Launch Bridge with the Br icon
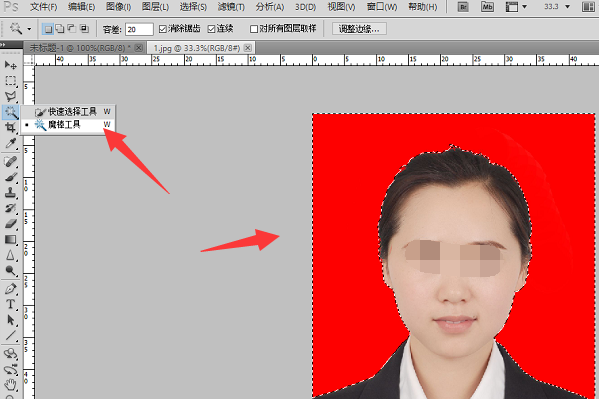 (x=463, y=7)
